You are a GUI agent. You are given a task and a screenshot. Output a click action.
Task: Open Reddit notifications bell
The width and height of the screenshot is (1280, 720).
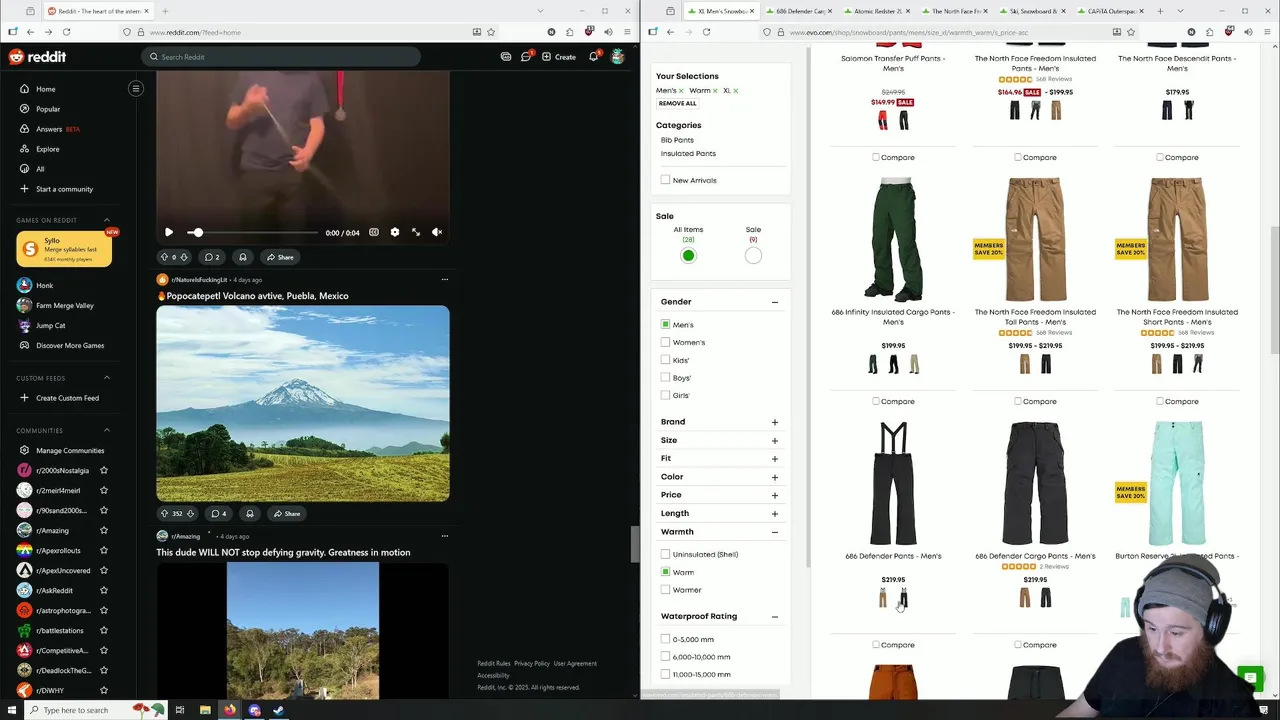click(x=593, y=57)
